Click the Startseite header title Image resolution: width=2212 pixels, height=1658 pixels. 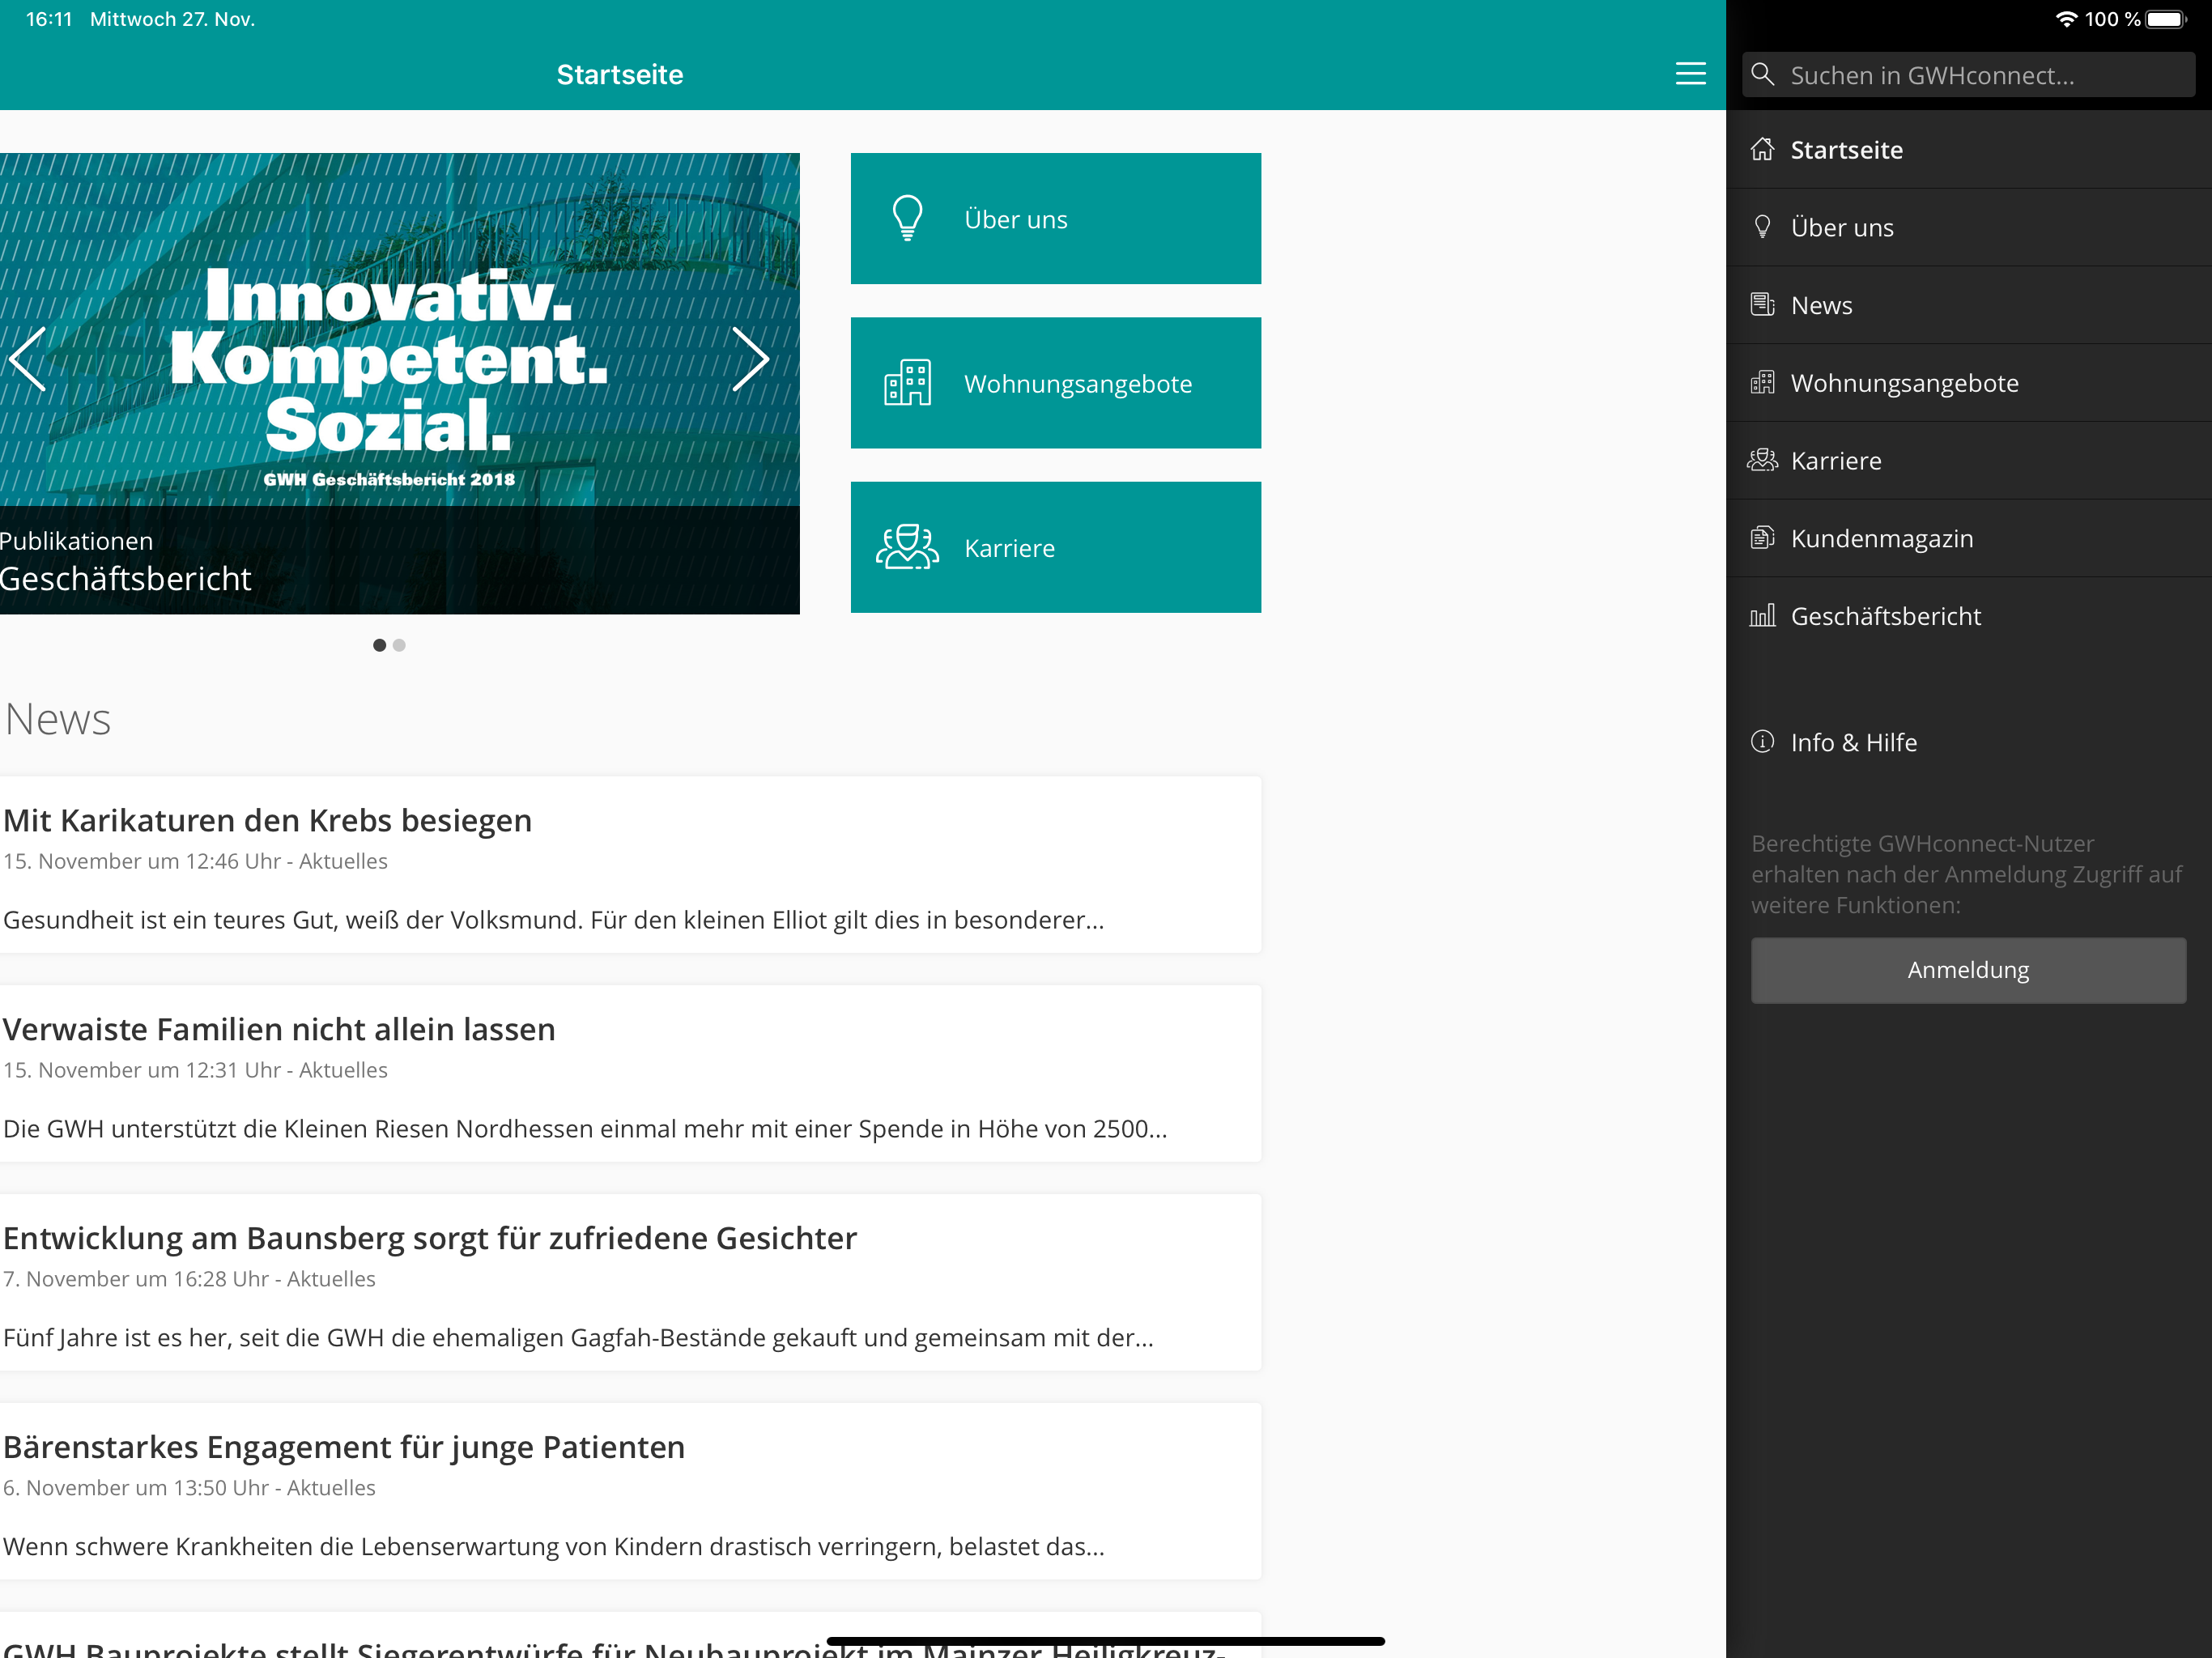[x=620, y=74]
